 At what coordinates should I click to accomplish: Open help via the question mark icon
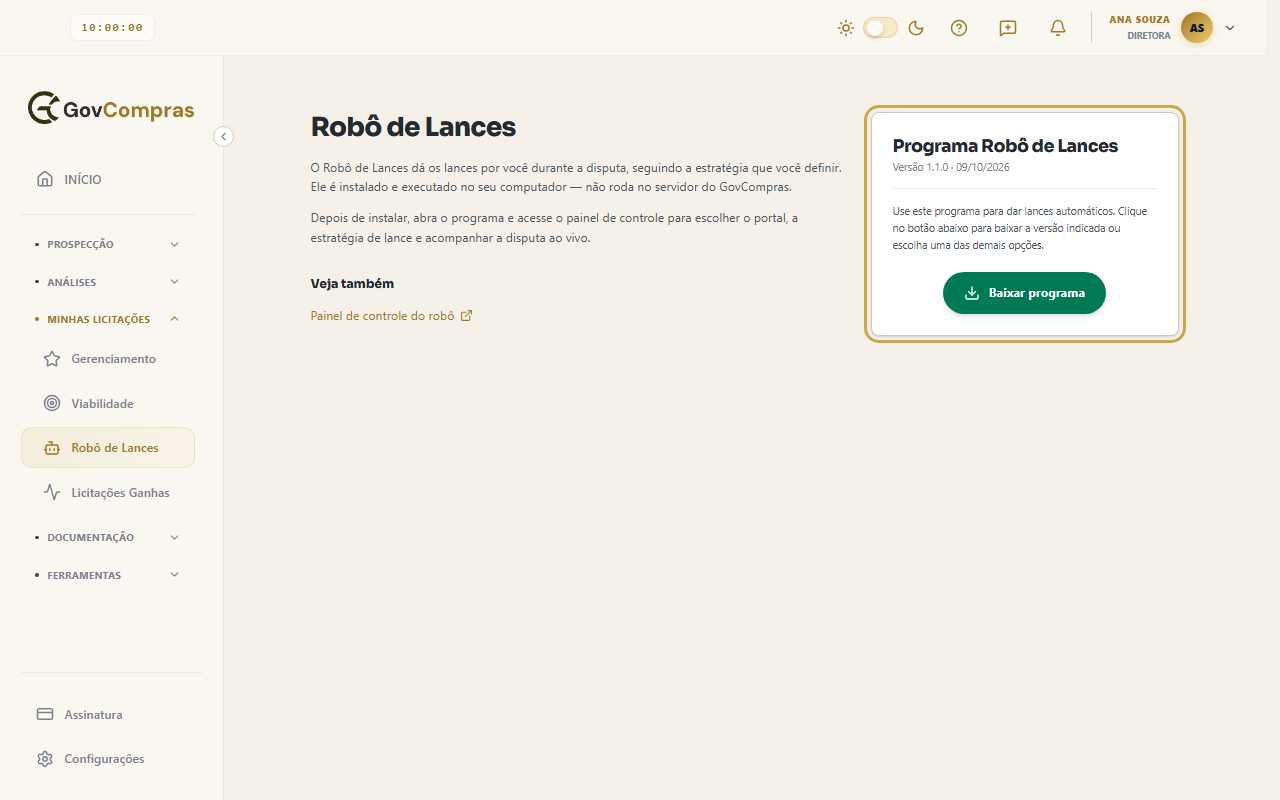[959, 28]
